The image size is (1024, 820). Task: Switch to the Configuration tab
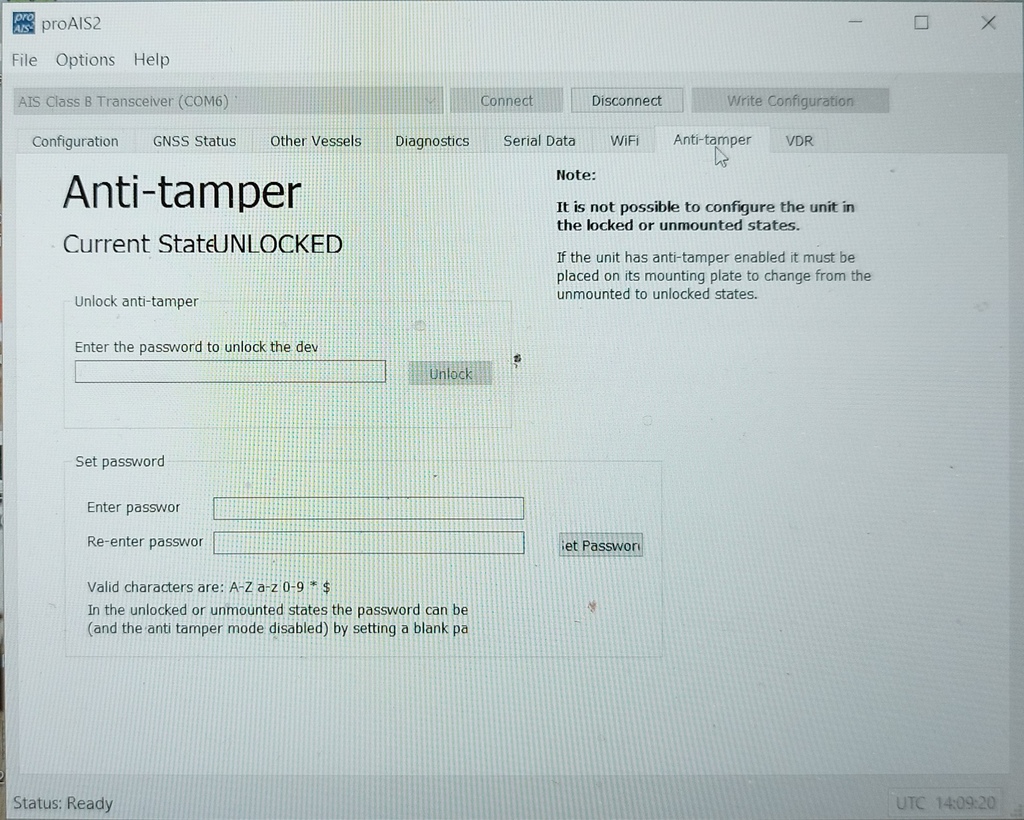click(75, 141)
